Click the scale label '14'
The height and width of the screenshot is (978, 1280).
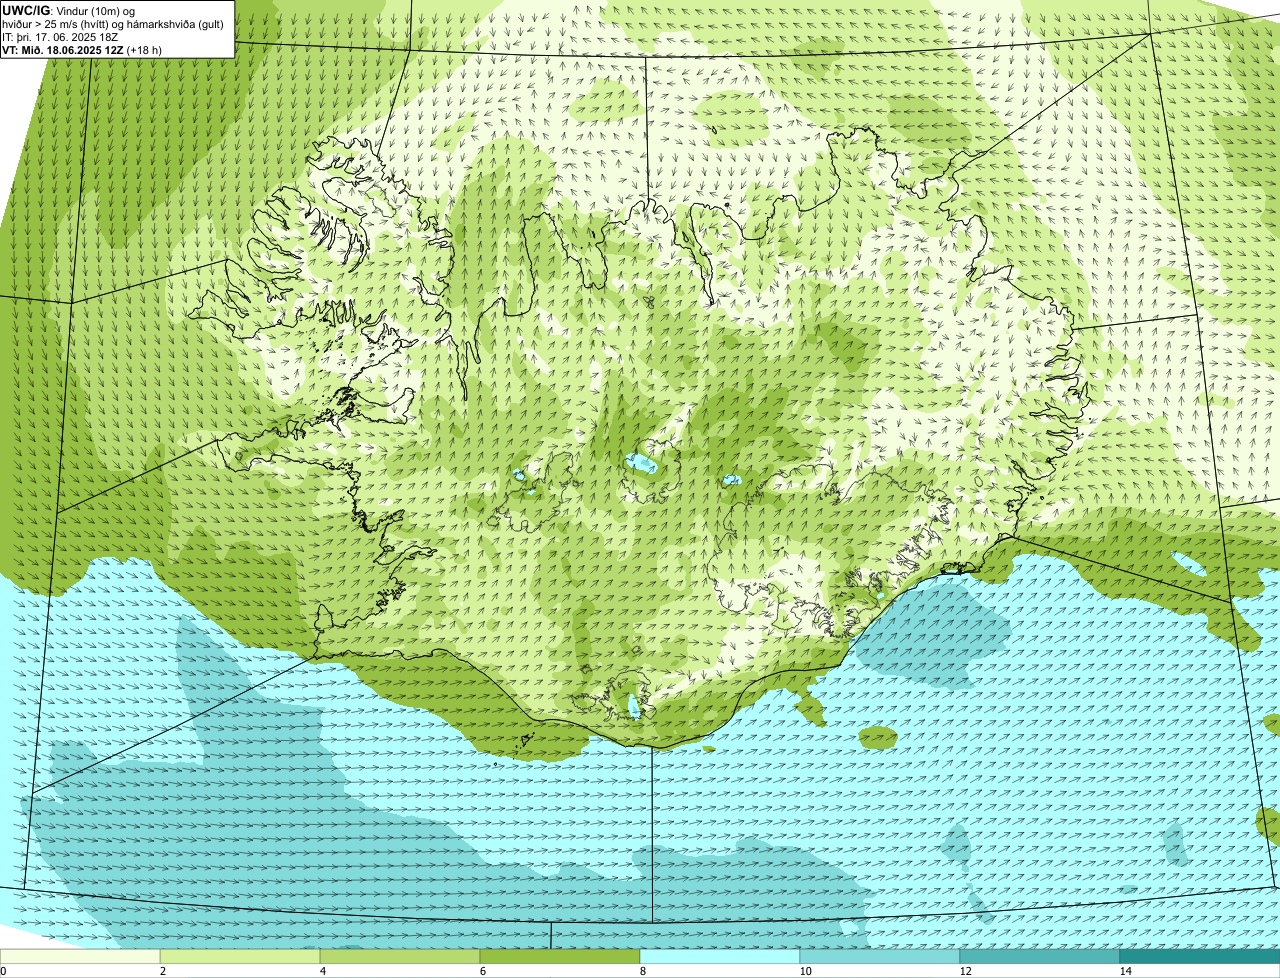coord(1125,971)
